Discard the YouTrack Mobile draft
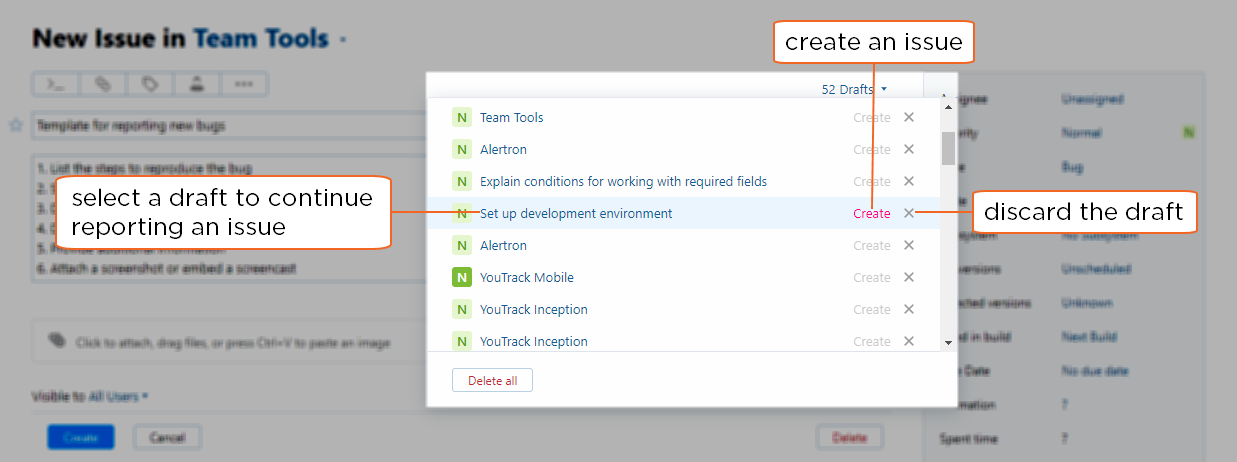Viewport: 1237px width, 462px height. coord(909,277)
